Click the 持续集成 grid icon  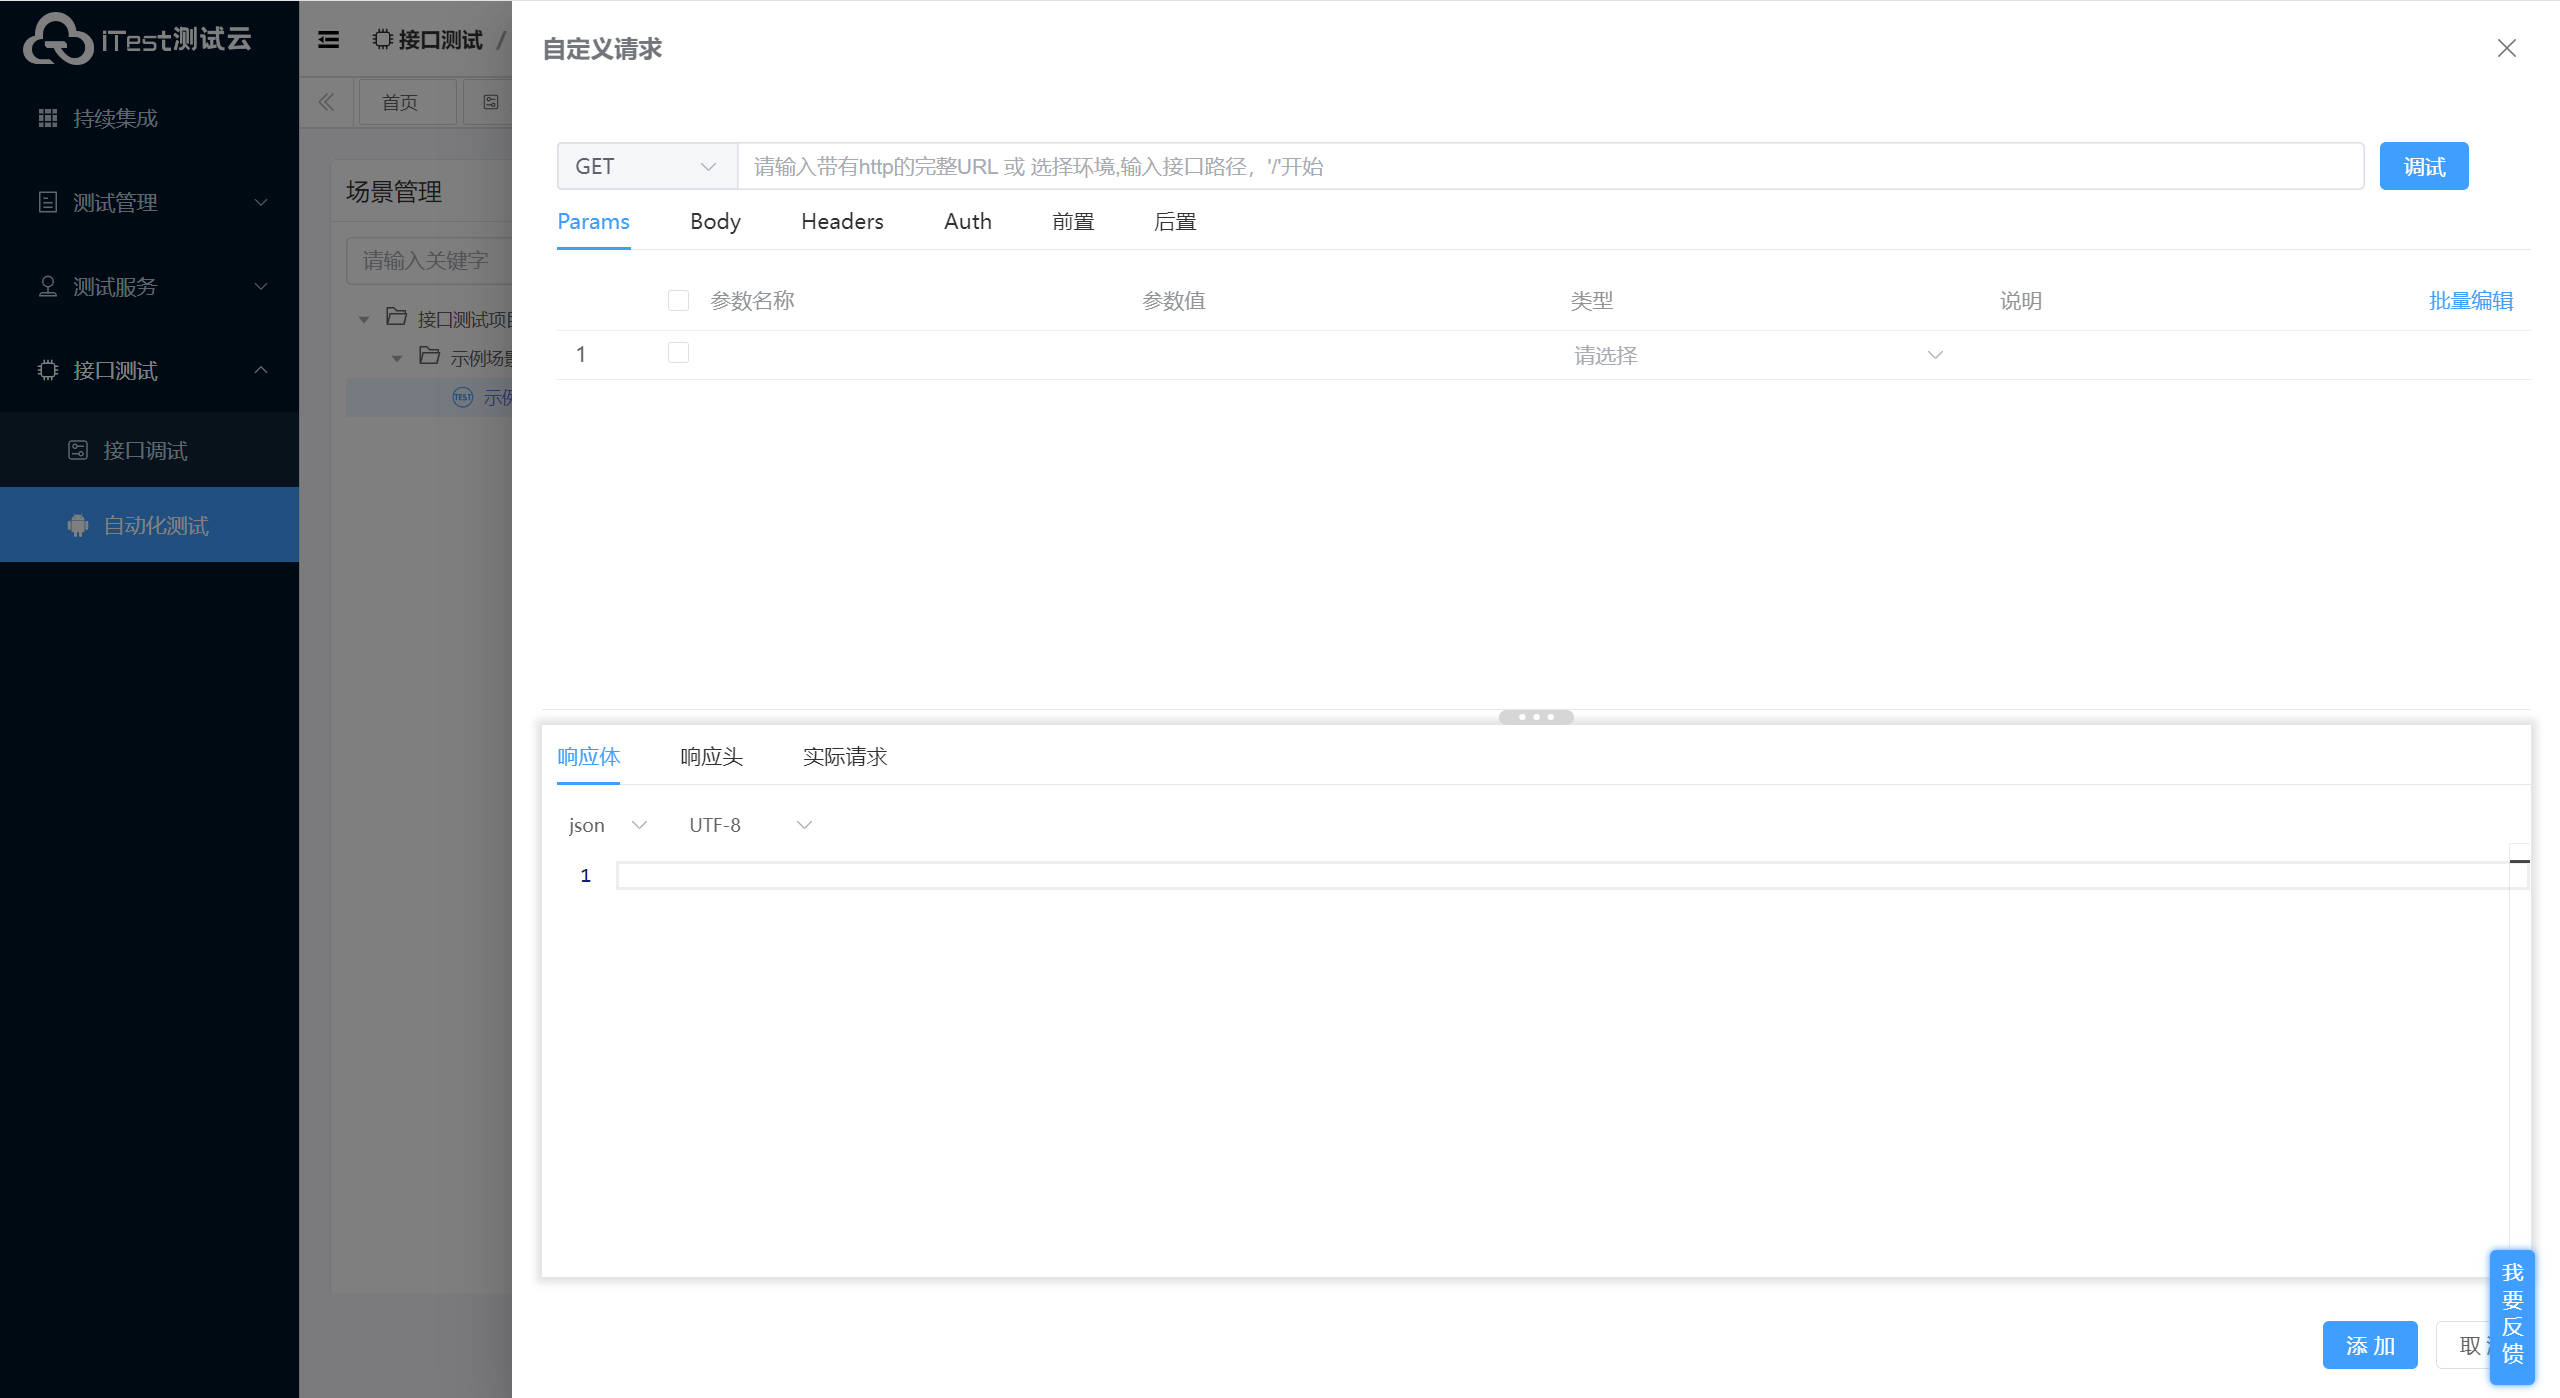tap(47, 118)
